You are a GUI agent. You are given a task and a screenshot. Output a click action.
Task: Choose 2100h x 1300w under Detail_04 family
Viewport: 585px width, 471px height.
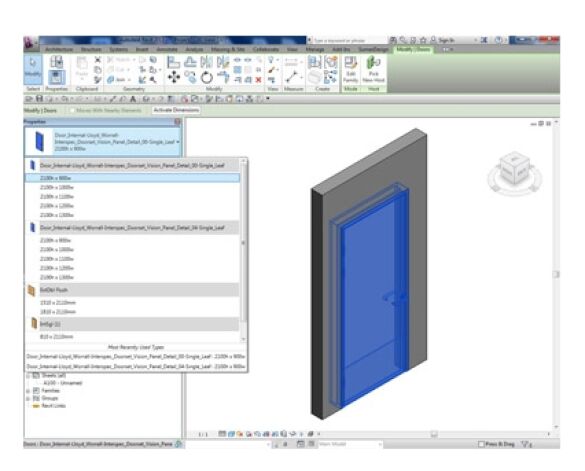(x=132, y=277)
